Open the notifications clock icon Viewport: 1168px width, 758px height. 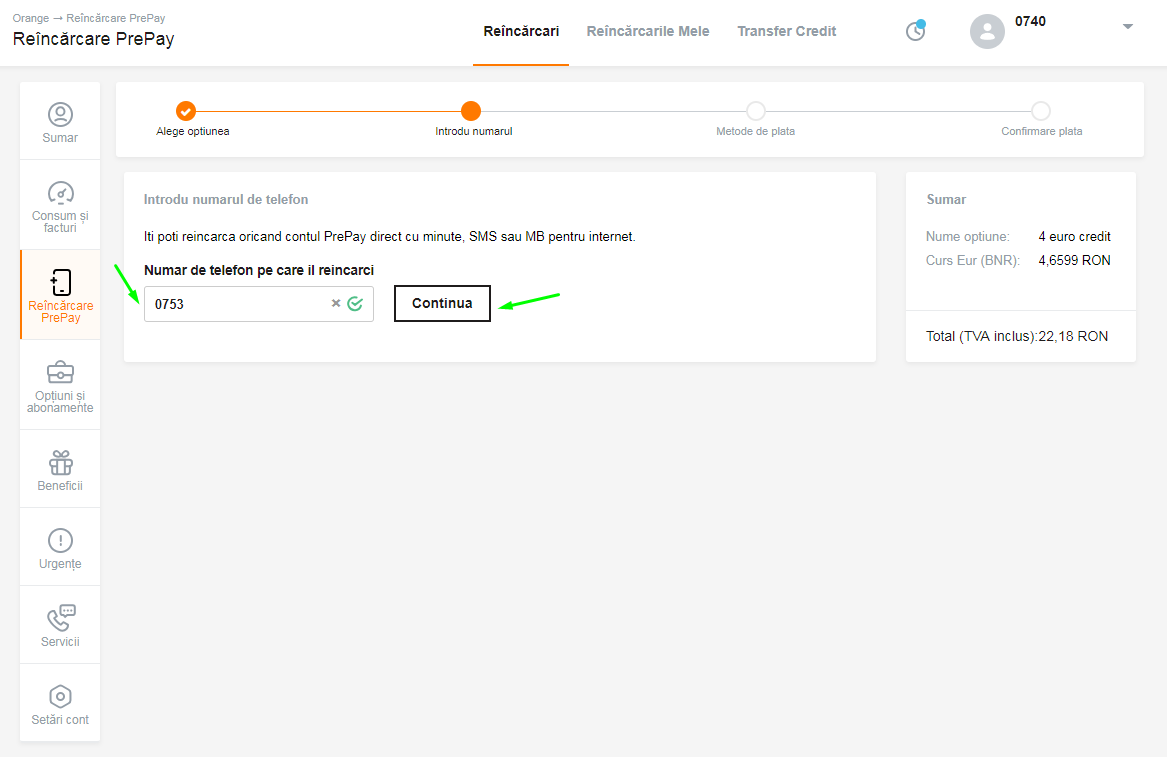[x=915, y=31]
